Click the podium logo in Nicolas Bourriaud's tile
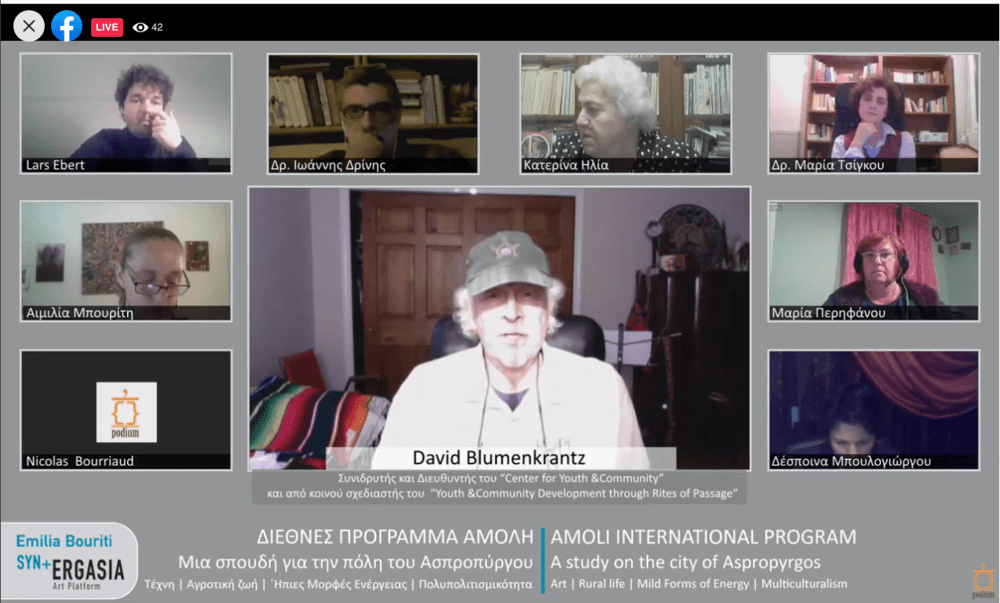 click(126, 411)
